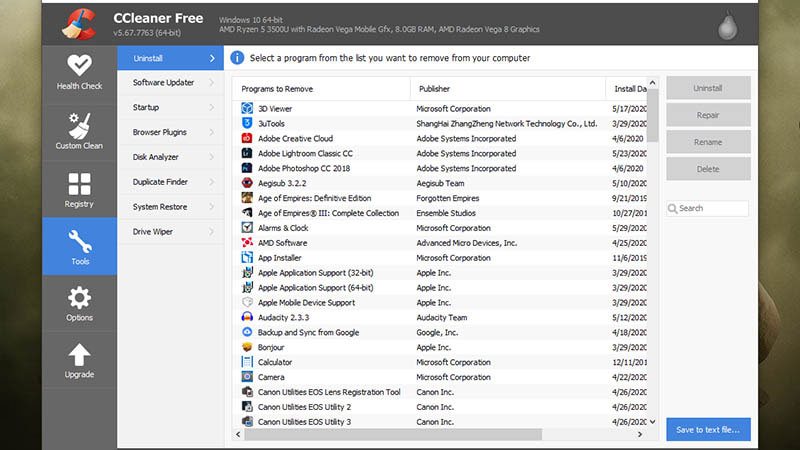Select Adobe Creative Cloud program entry

click(295, 138)
